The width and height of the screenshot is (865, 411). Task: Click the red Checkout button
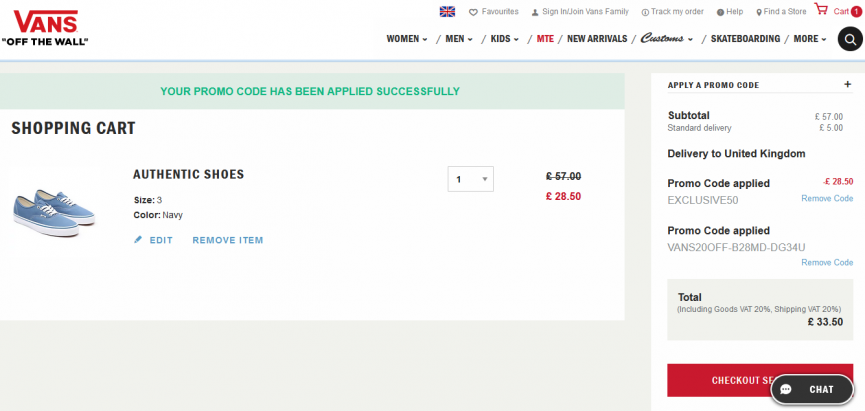tap(760, 380)
